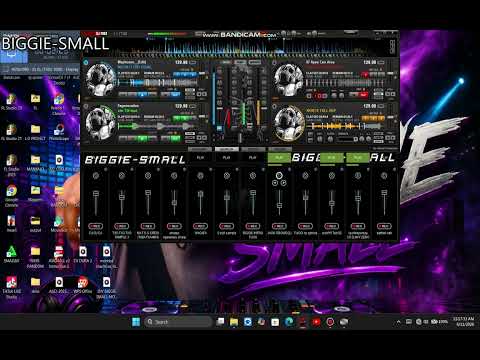Seek in deck 3 green waveform strip
The width and height of the screenshot is (480, 360).
(156, 126)
